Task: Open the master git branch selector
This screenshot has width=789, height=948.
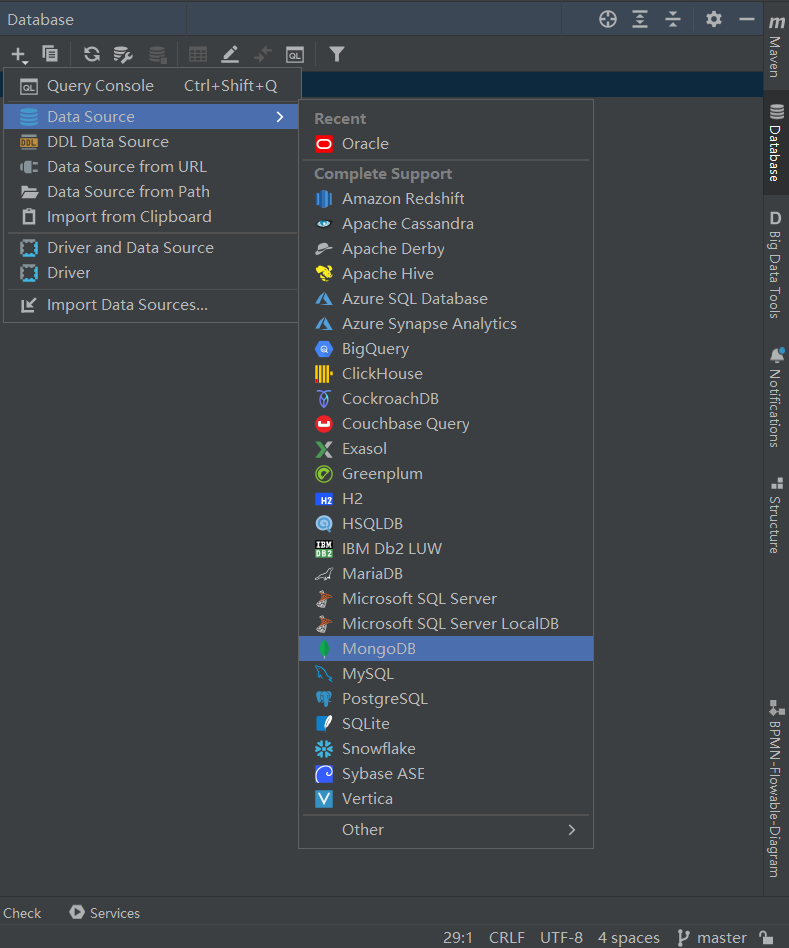Action: point(712,937)
